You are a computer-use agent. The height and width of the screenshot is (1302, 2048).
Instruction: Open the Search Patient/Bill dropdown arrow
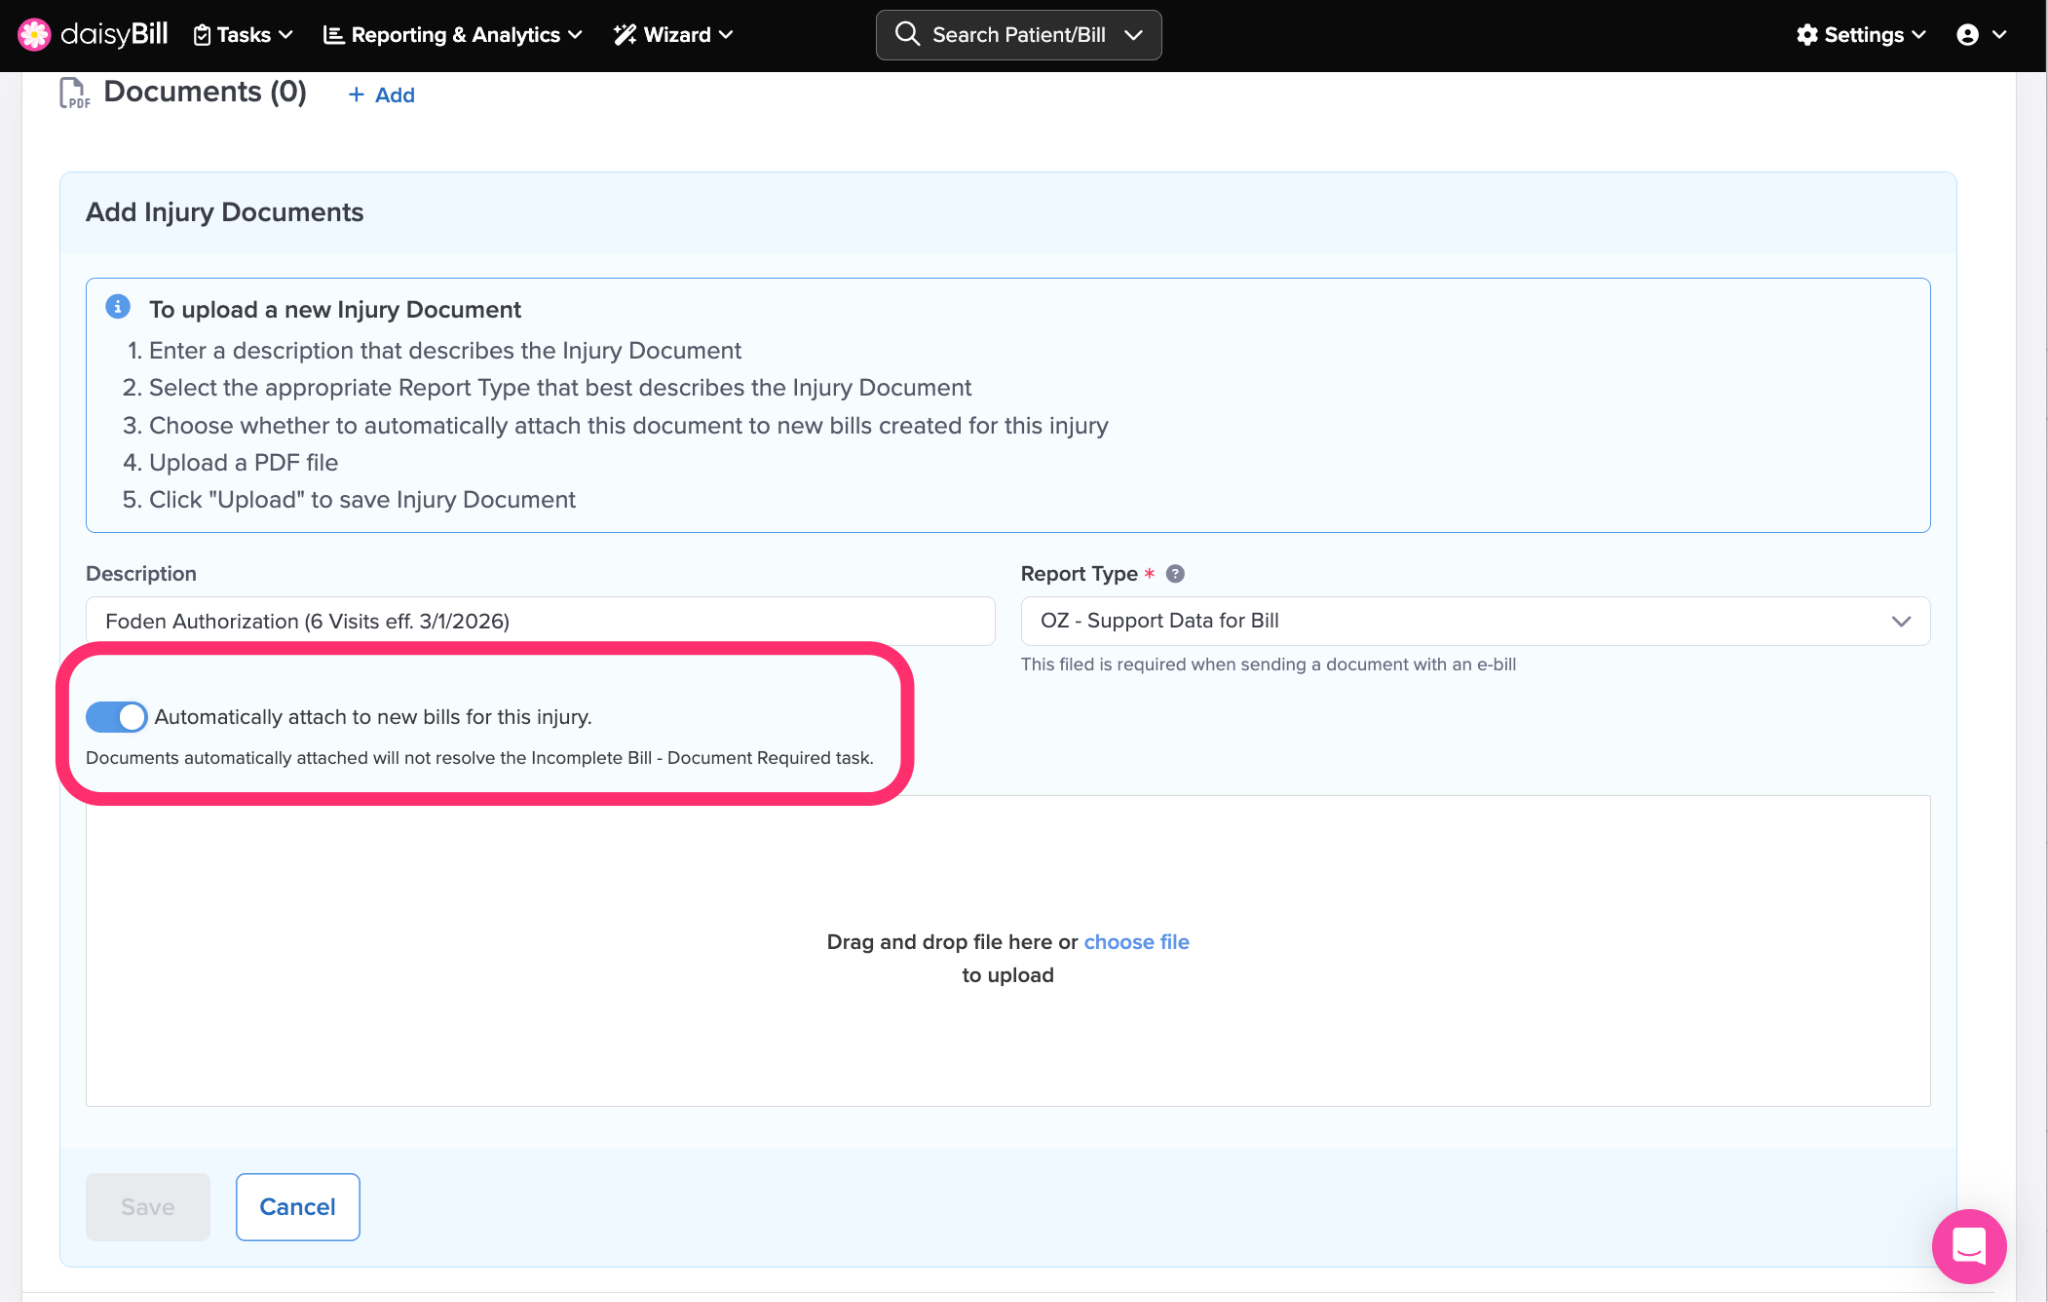click(1133, 35)
